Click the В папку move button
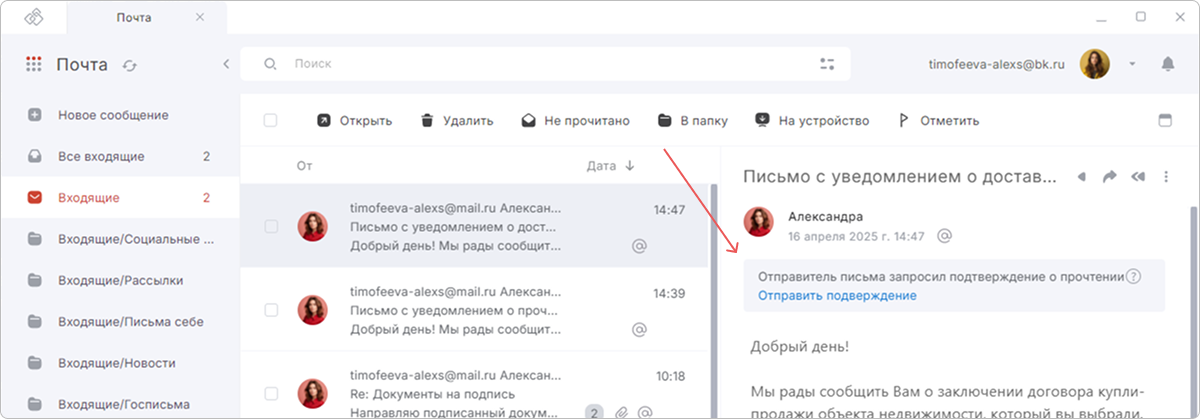The width and height of the screenshot is (1200, 419). click(x=692, y=121)
